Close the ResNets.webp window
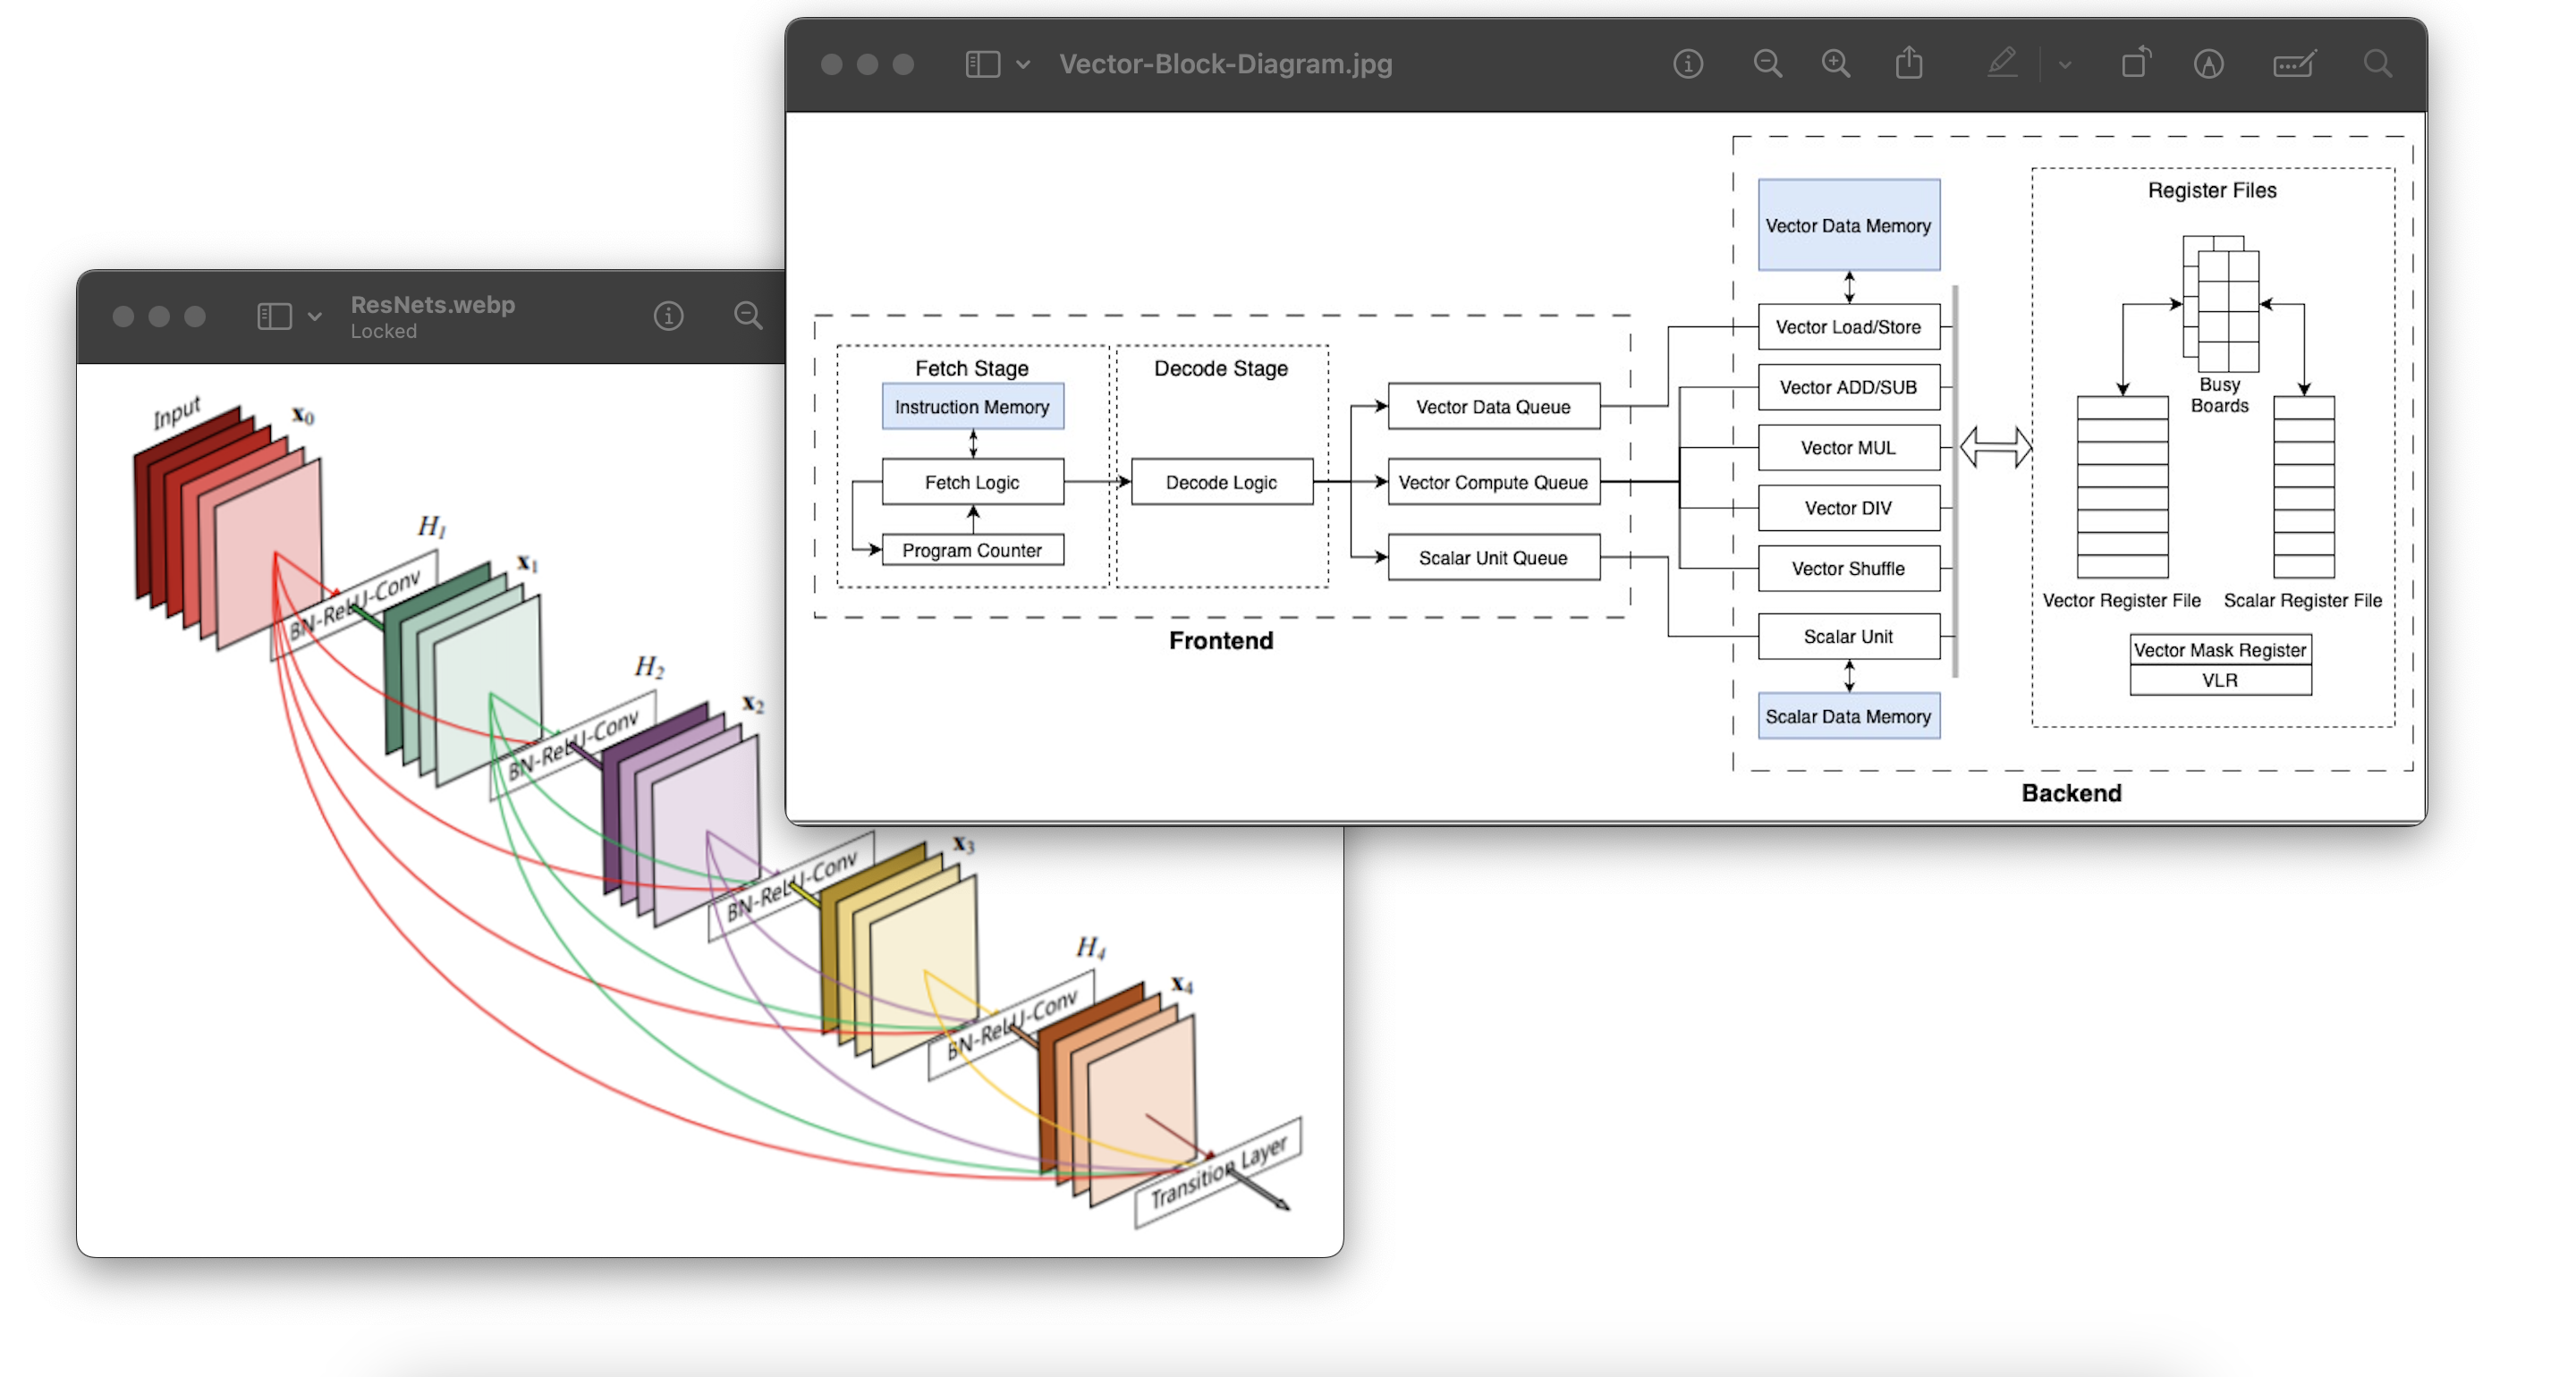This screenshot has height=1377, width=2576. coord(123,317)
